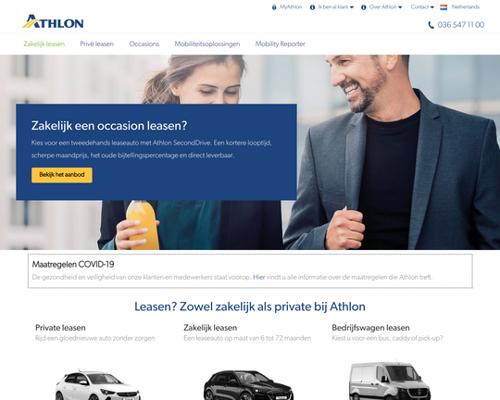Switch to Privé leasen menu item
The width and height of the screenshot is (500, 400).
[97, 44]
